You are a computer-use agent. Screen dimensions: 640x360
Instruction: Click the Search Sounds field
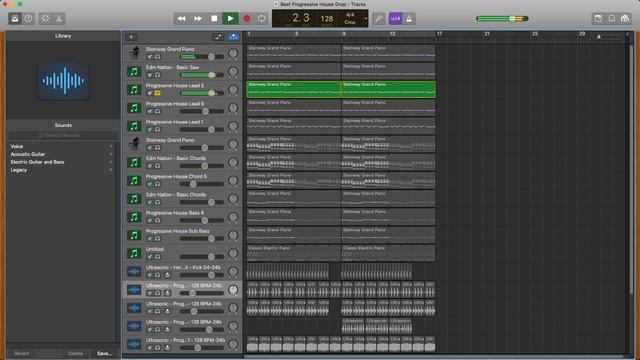tap(63, 135)
